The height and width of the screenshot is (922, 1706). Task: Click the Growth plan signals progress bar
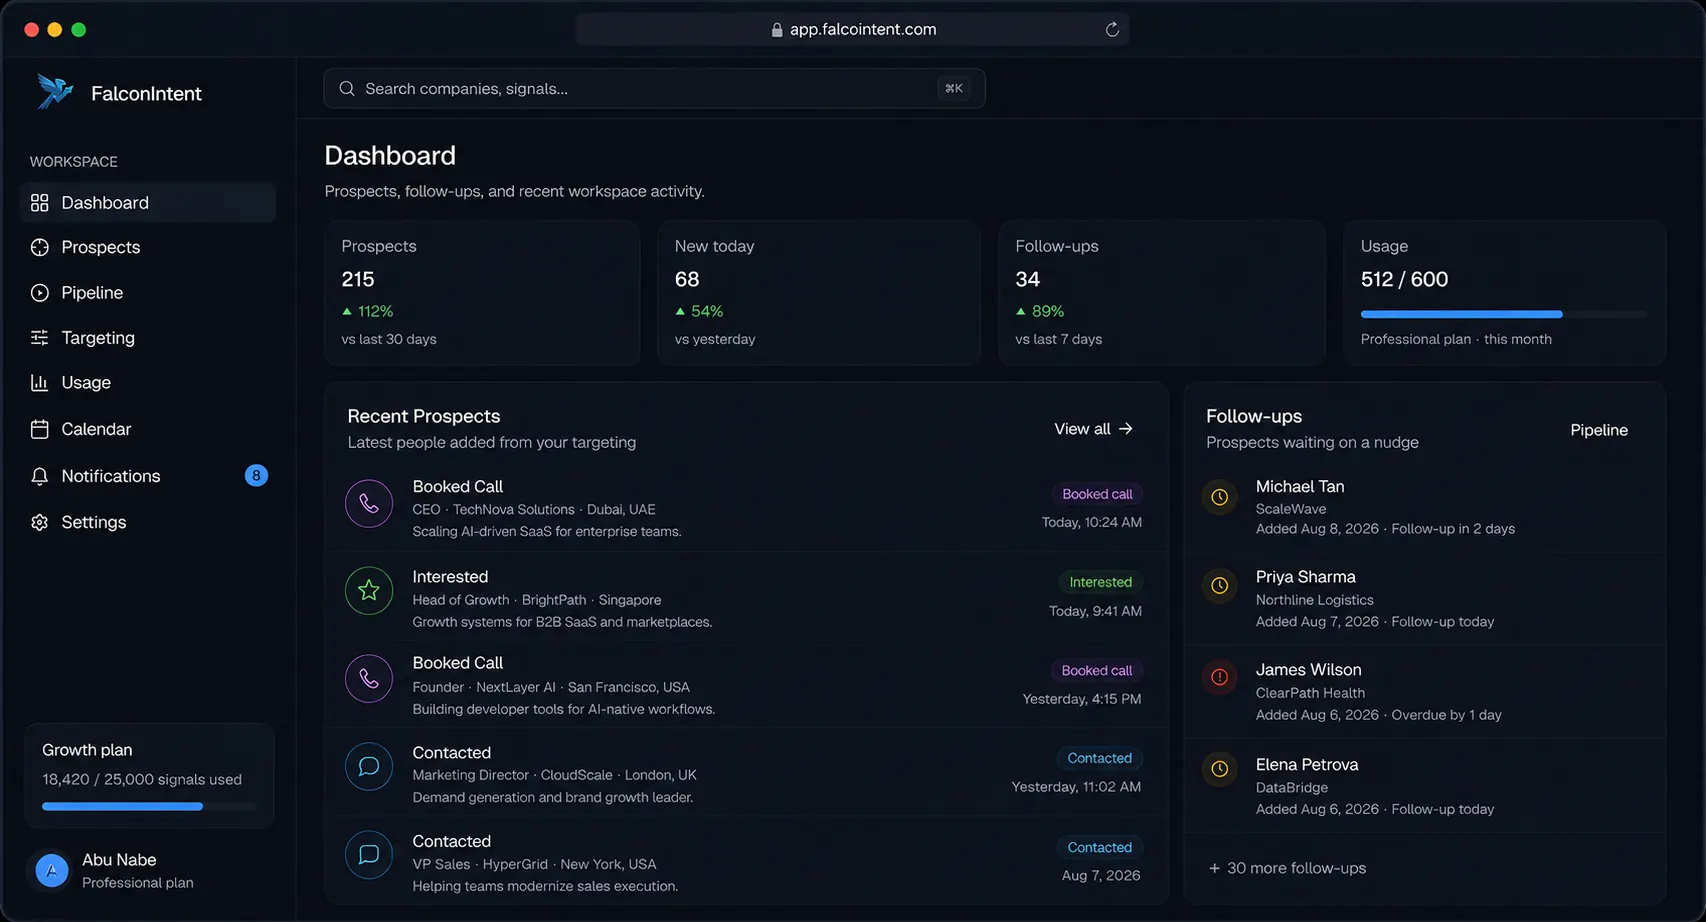click(149, 806)
